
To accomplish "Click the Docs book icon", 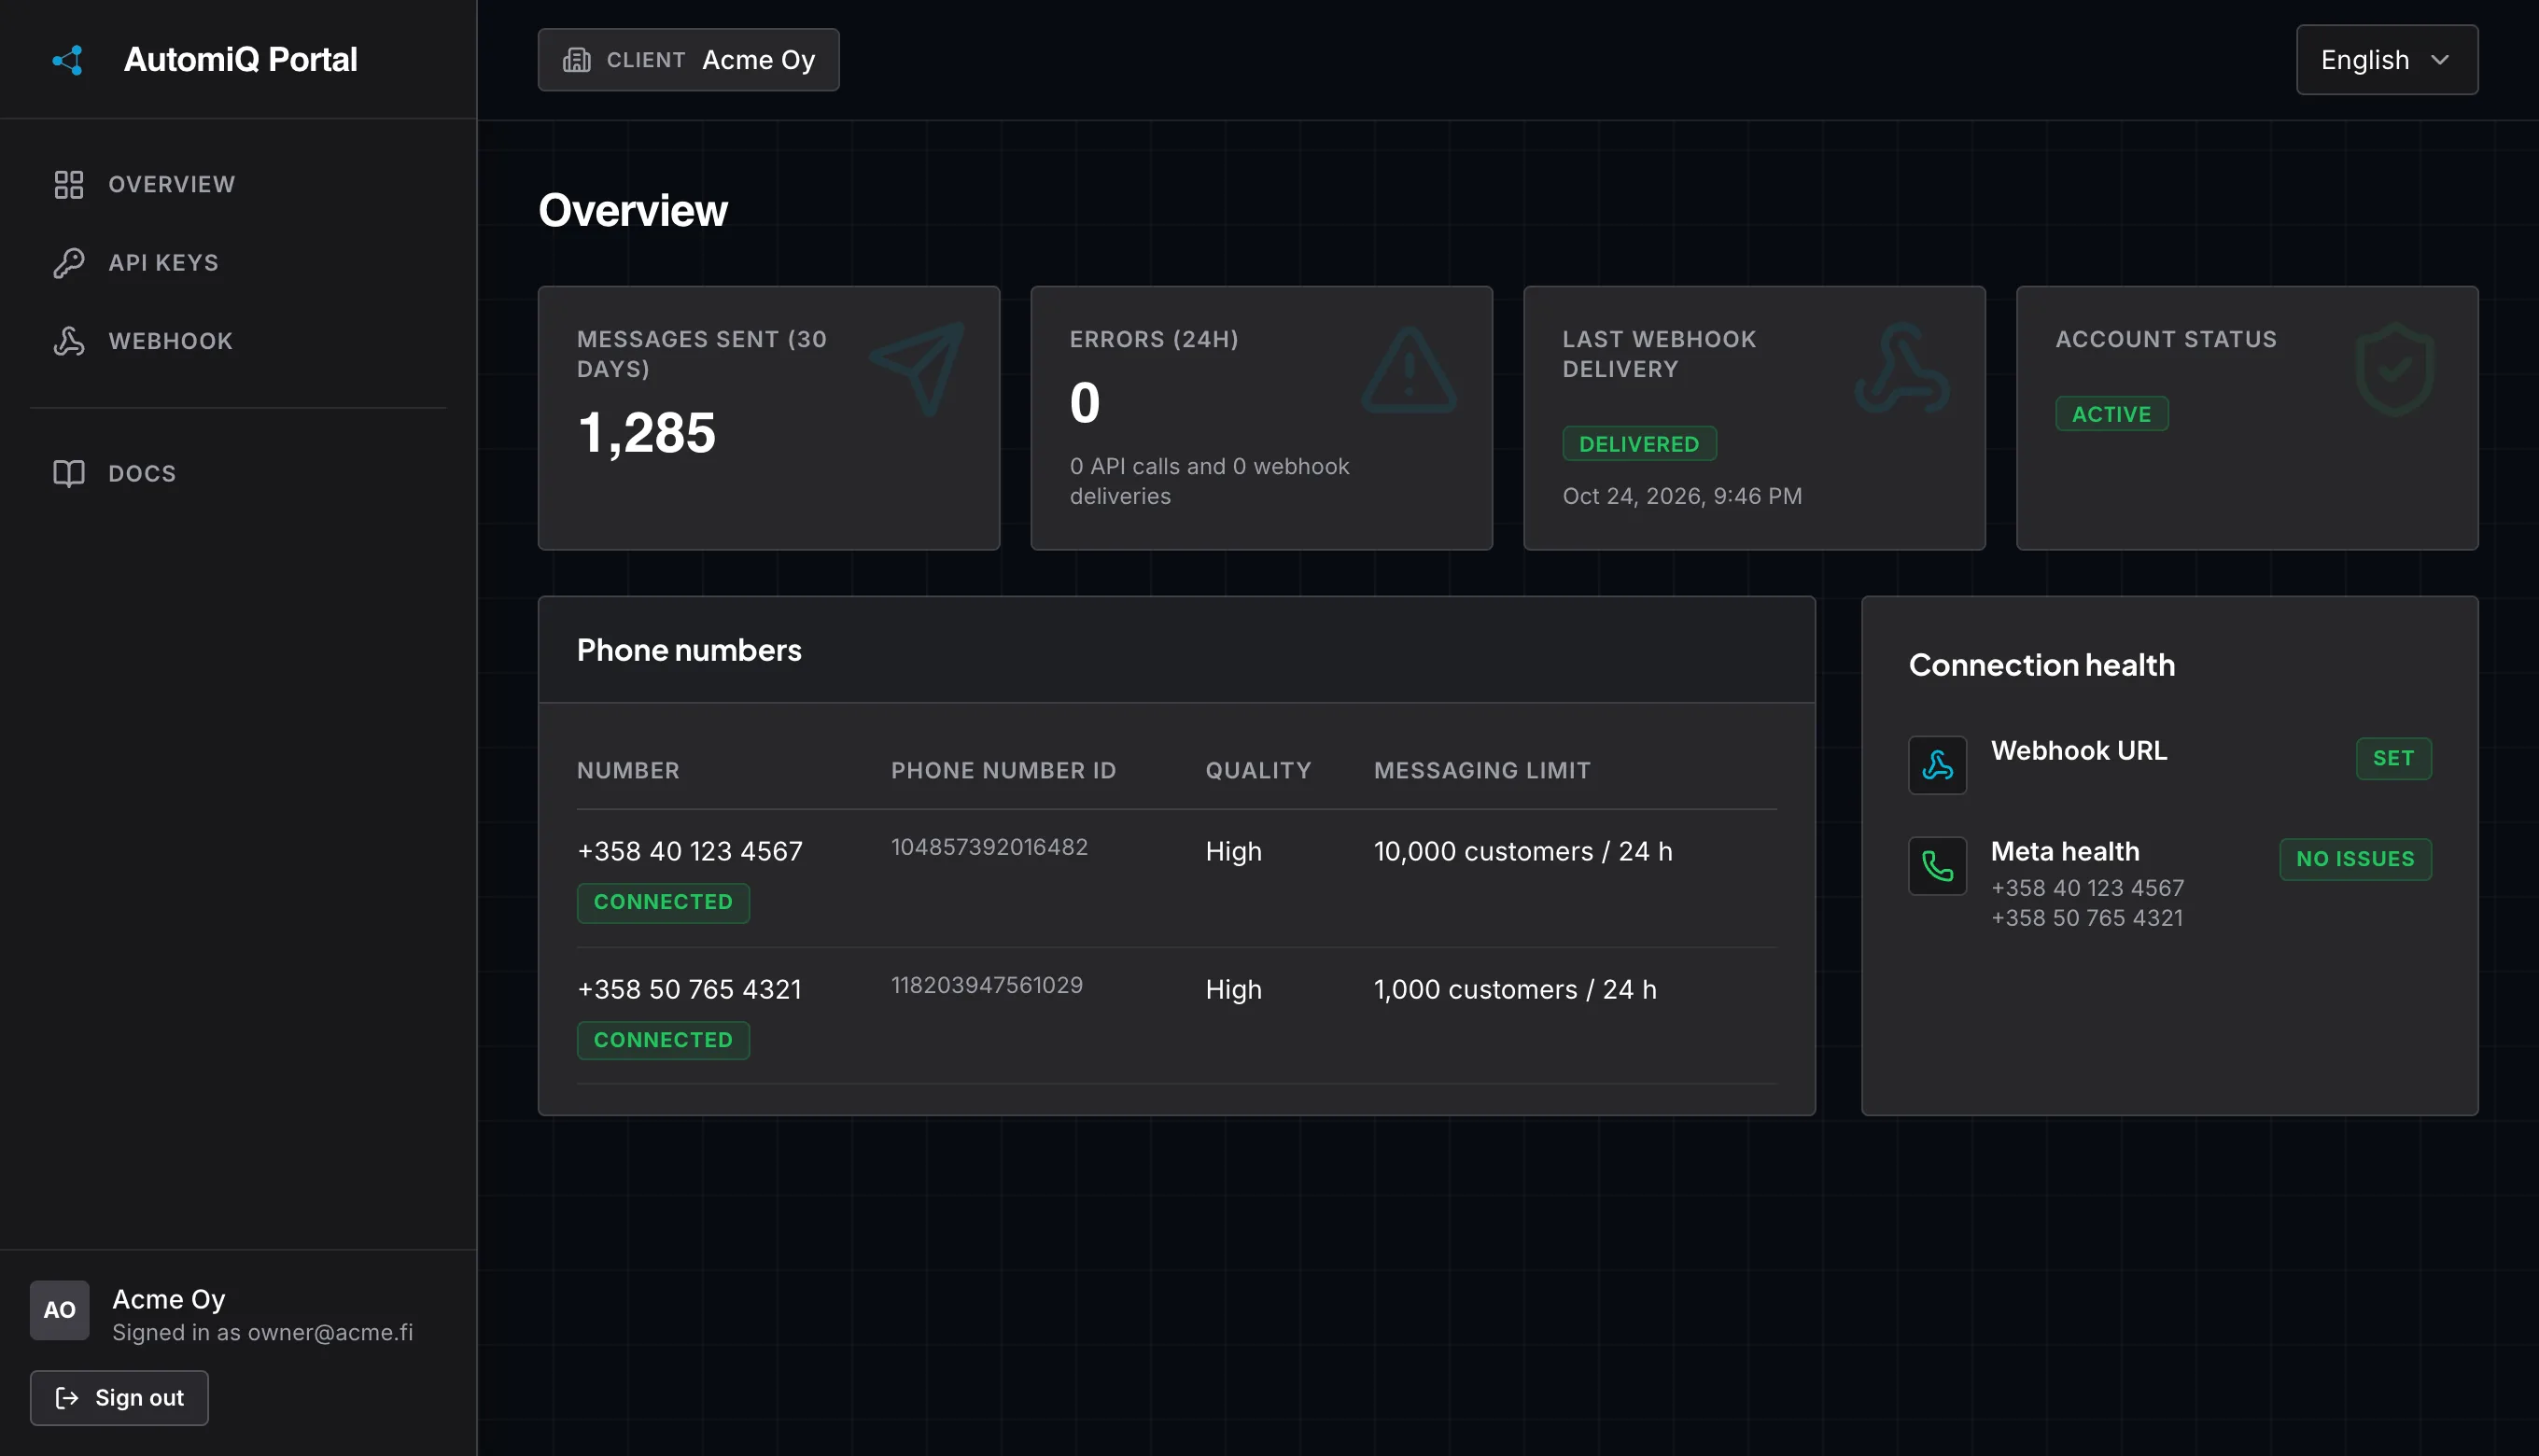I will (68, 473).
